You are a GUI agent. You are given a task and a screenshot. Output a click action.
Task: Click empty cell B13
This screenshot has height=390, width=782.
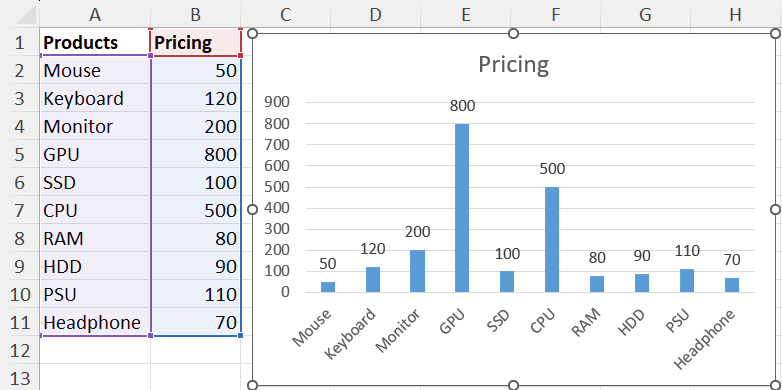point(196,377)
